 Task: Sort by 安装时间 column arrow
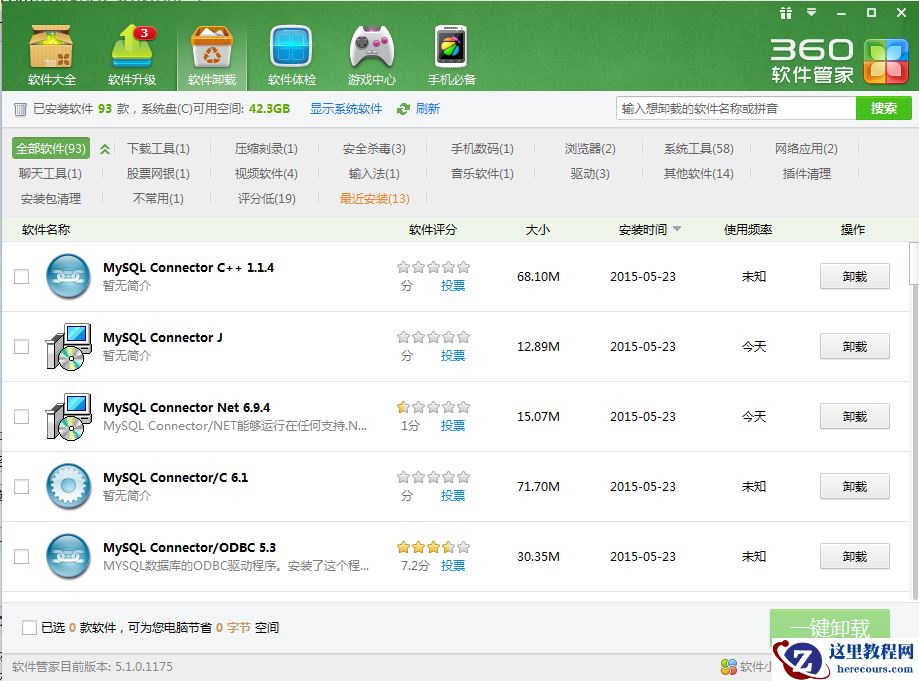[677, 230]
